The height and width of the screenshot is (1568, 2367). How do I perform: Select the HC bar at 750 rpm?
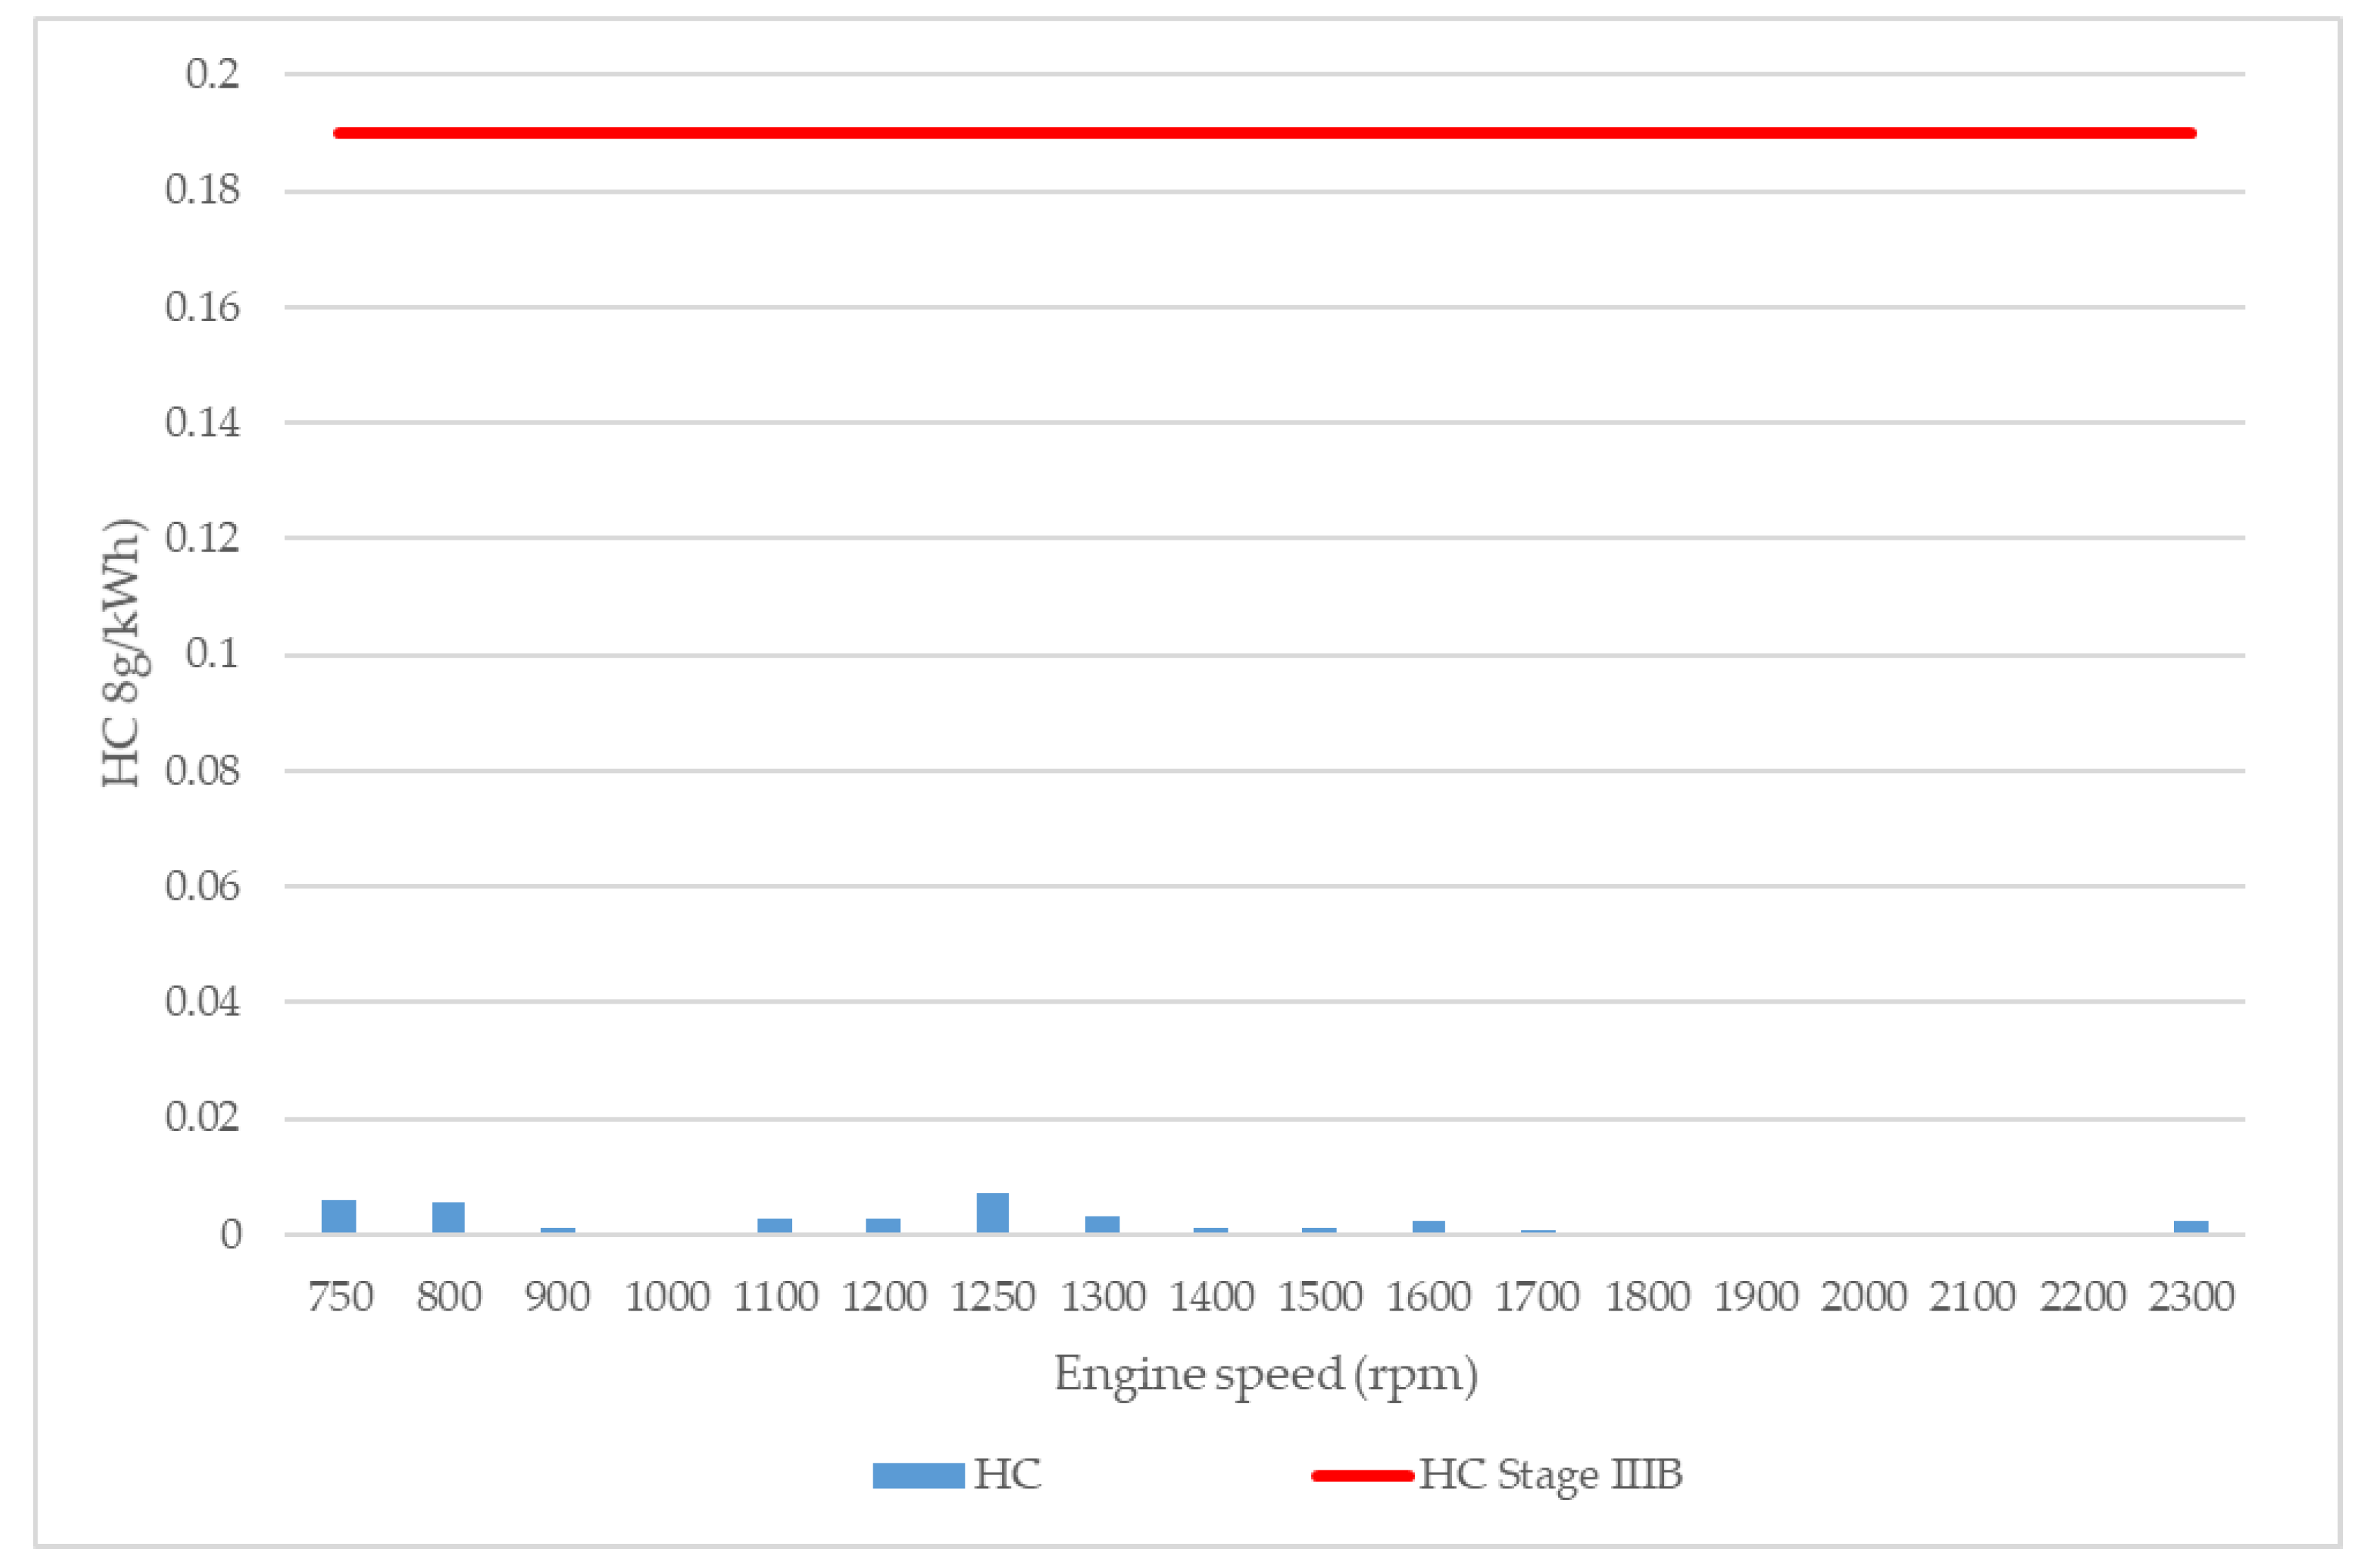click(x=339, y=1217)
